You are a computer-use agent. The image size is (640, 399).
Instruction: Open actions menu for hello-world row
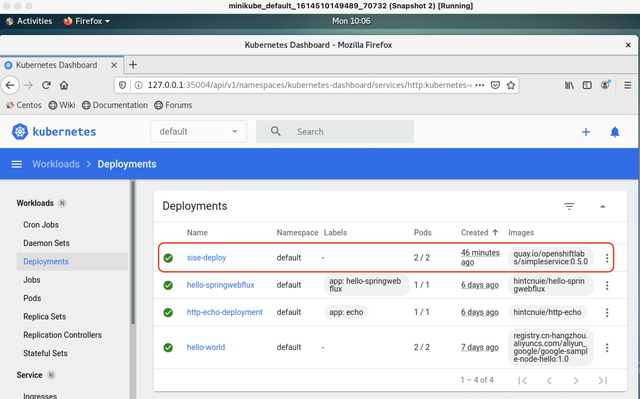(x=607, y=348)
